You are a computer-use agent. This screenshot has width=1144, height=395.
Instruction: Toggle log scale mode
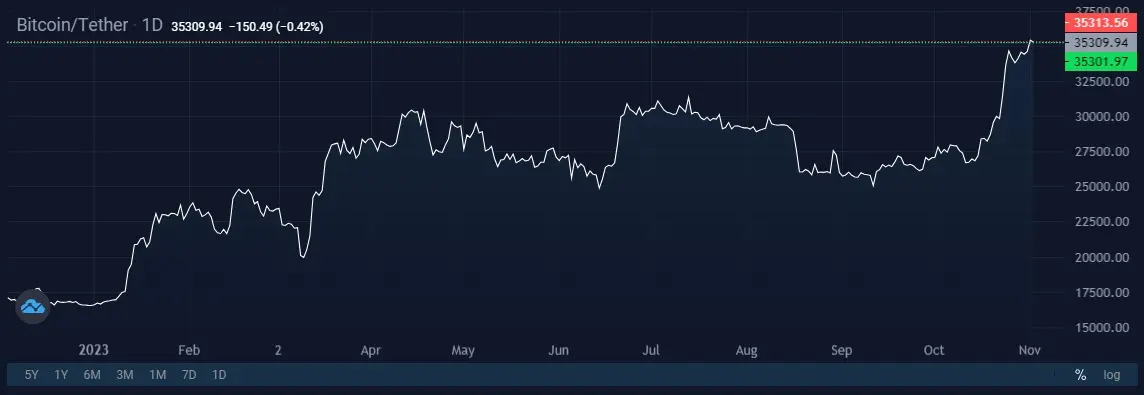click(x=1111, y=375)
